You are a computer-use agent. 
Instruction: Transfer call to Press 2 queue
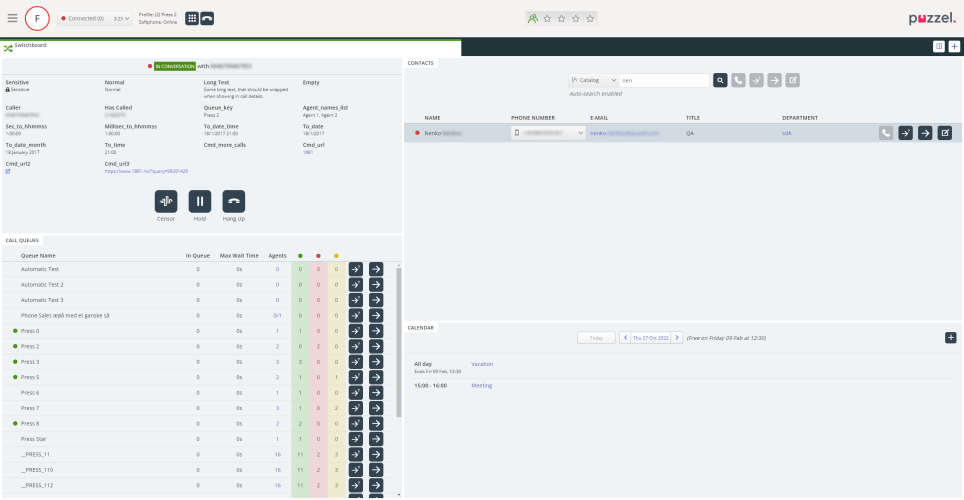pos(376,346)
